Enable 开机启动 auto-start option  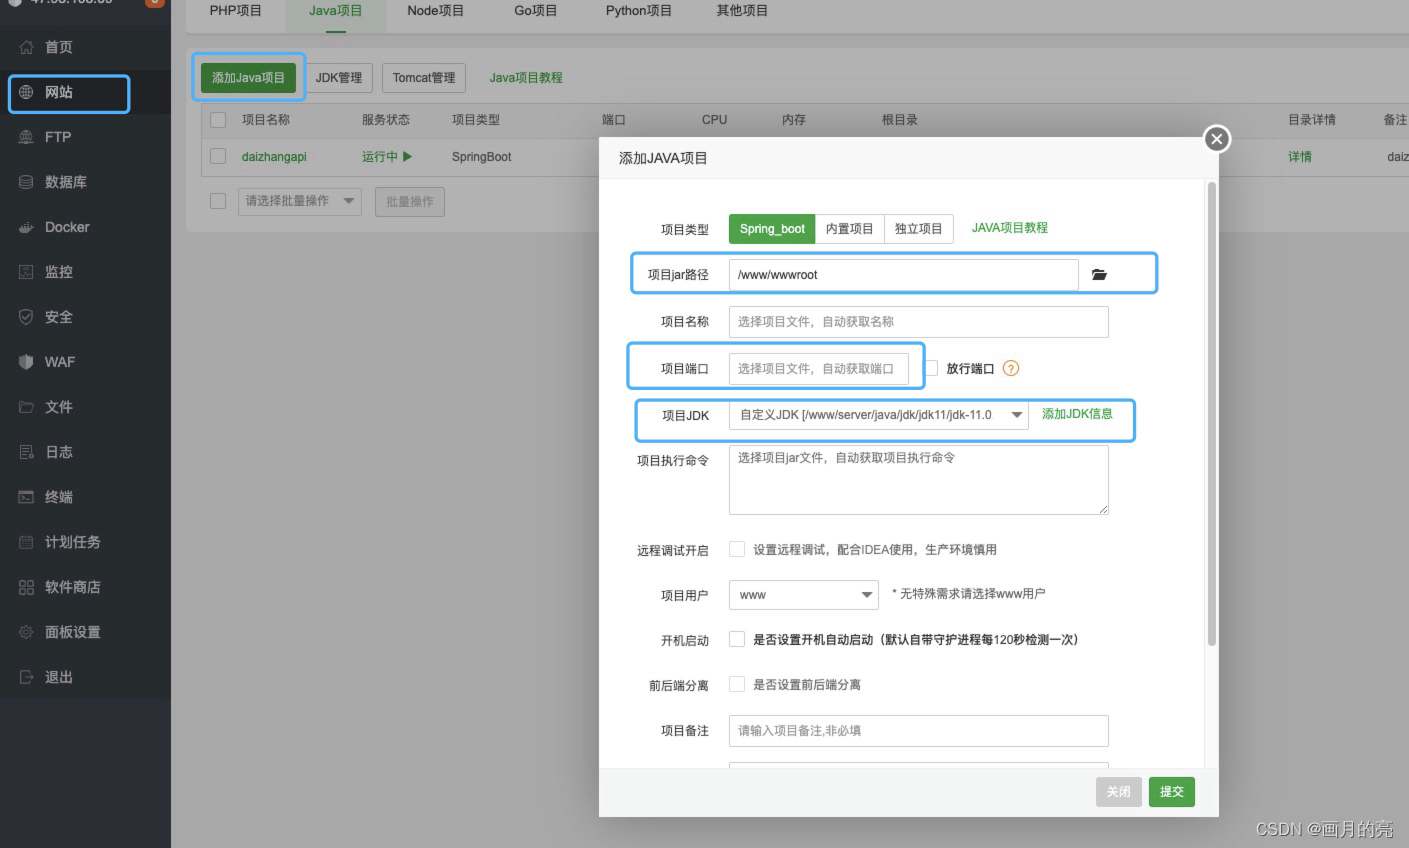[x=737, y=639]
